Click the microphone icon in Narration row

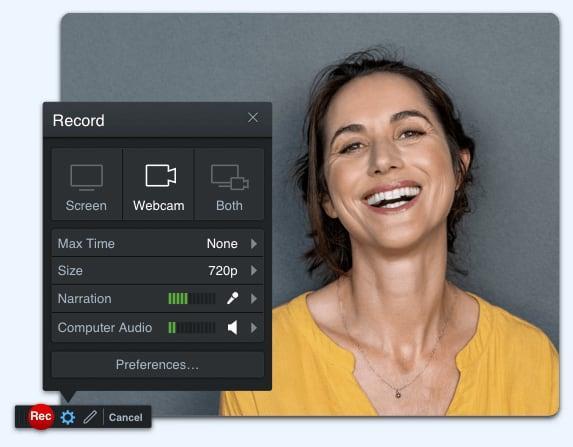[x=232, y=298]
